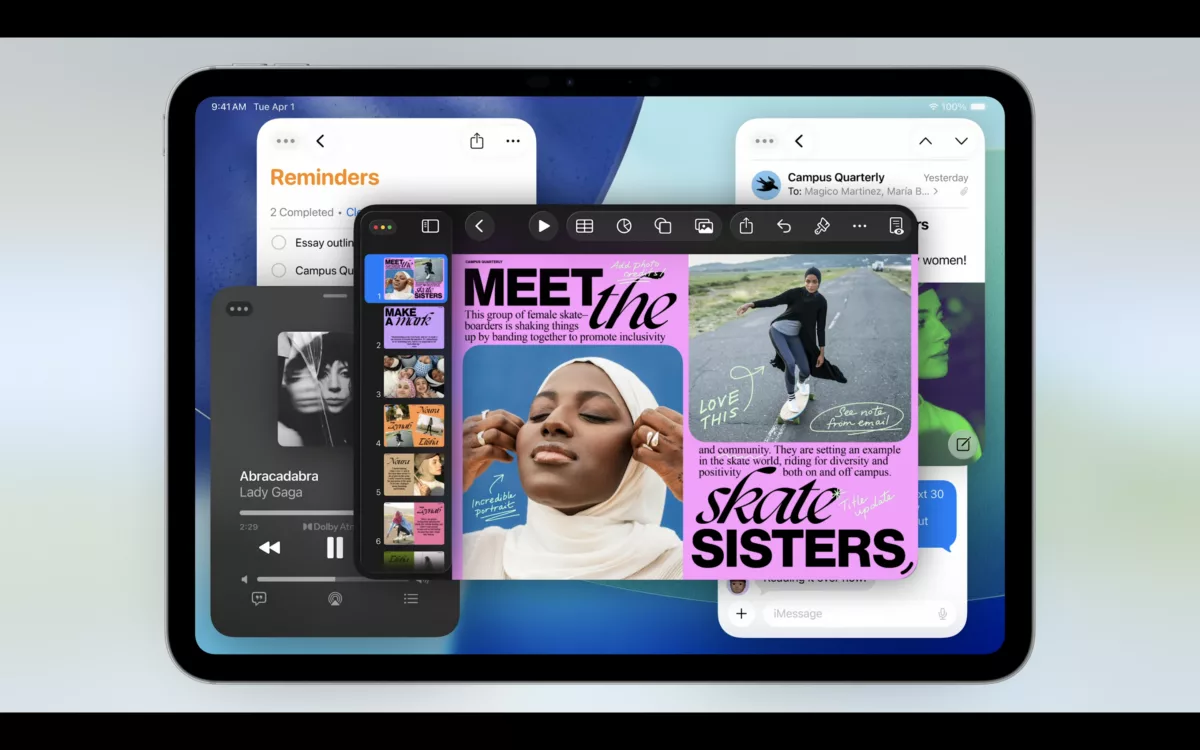This screenshot has width=1200, height=750.
Task: Click the battery indicator in status bar
Action: click(980, 106)
